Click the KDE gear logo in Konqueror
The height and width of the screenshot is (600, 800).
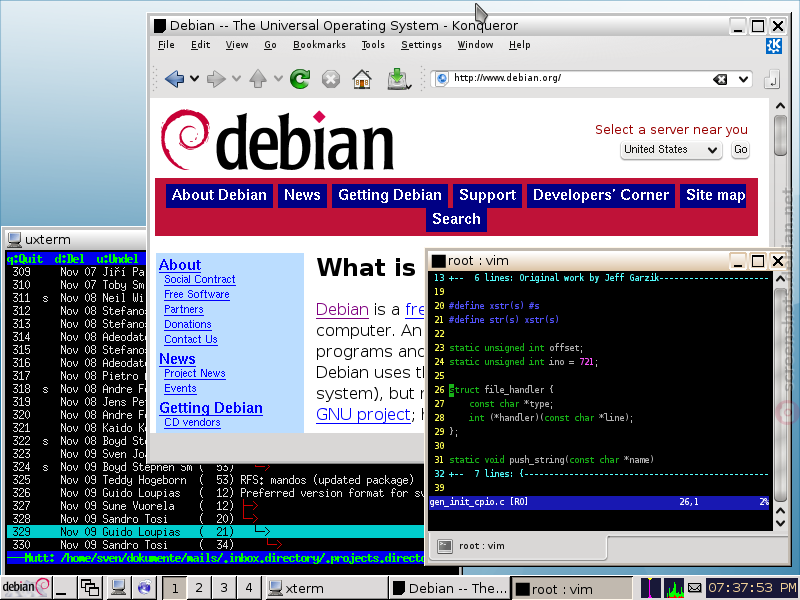[x=774, y=45]
